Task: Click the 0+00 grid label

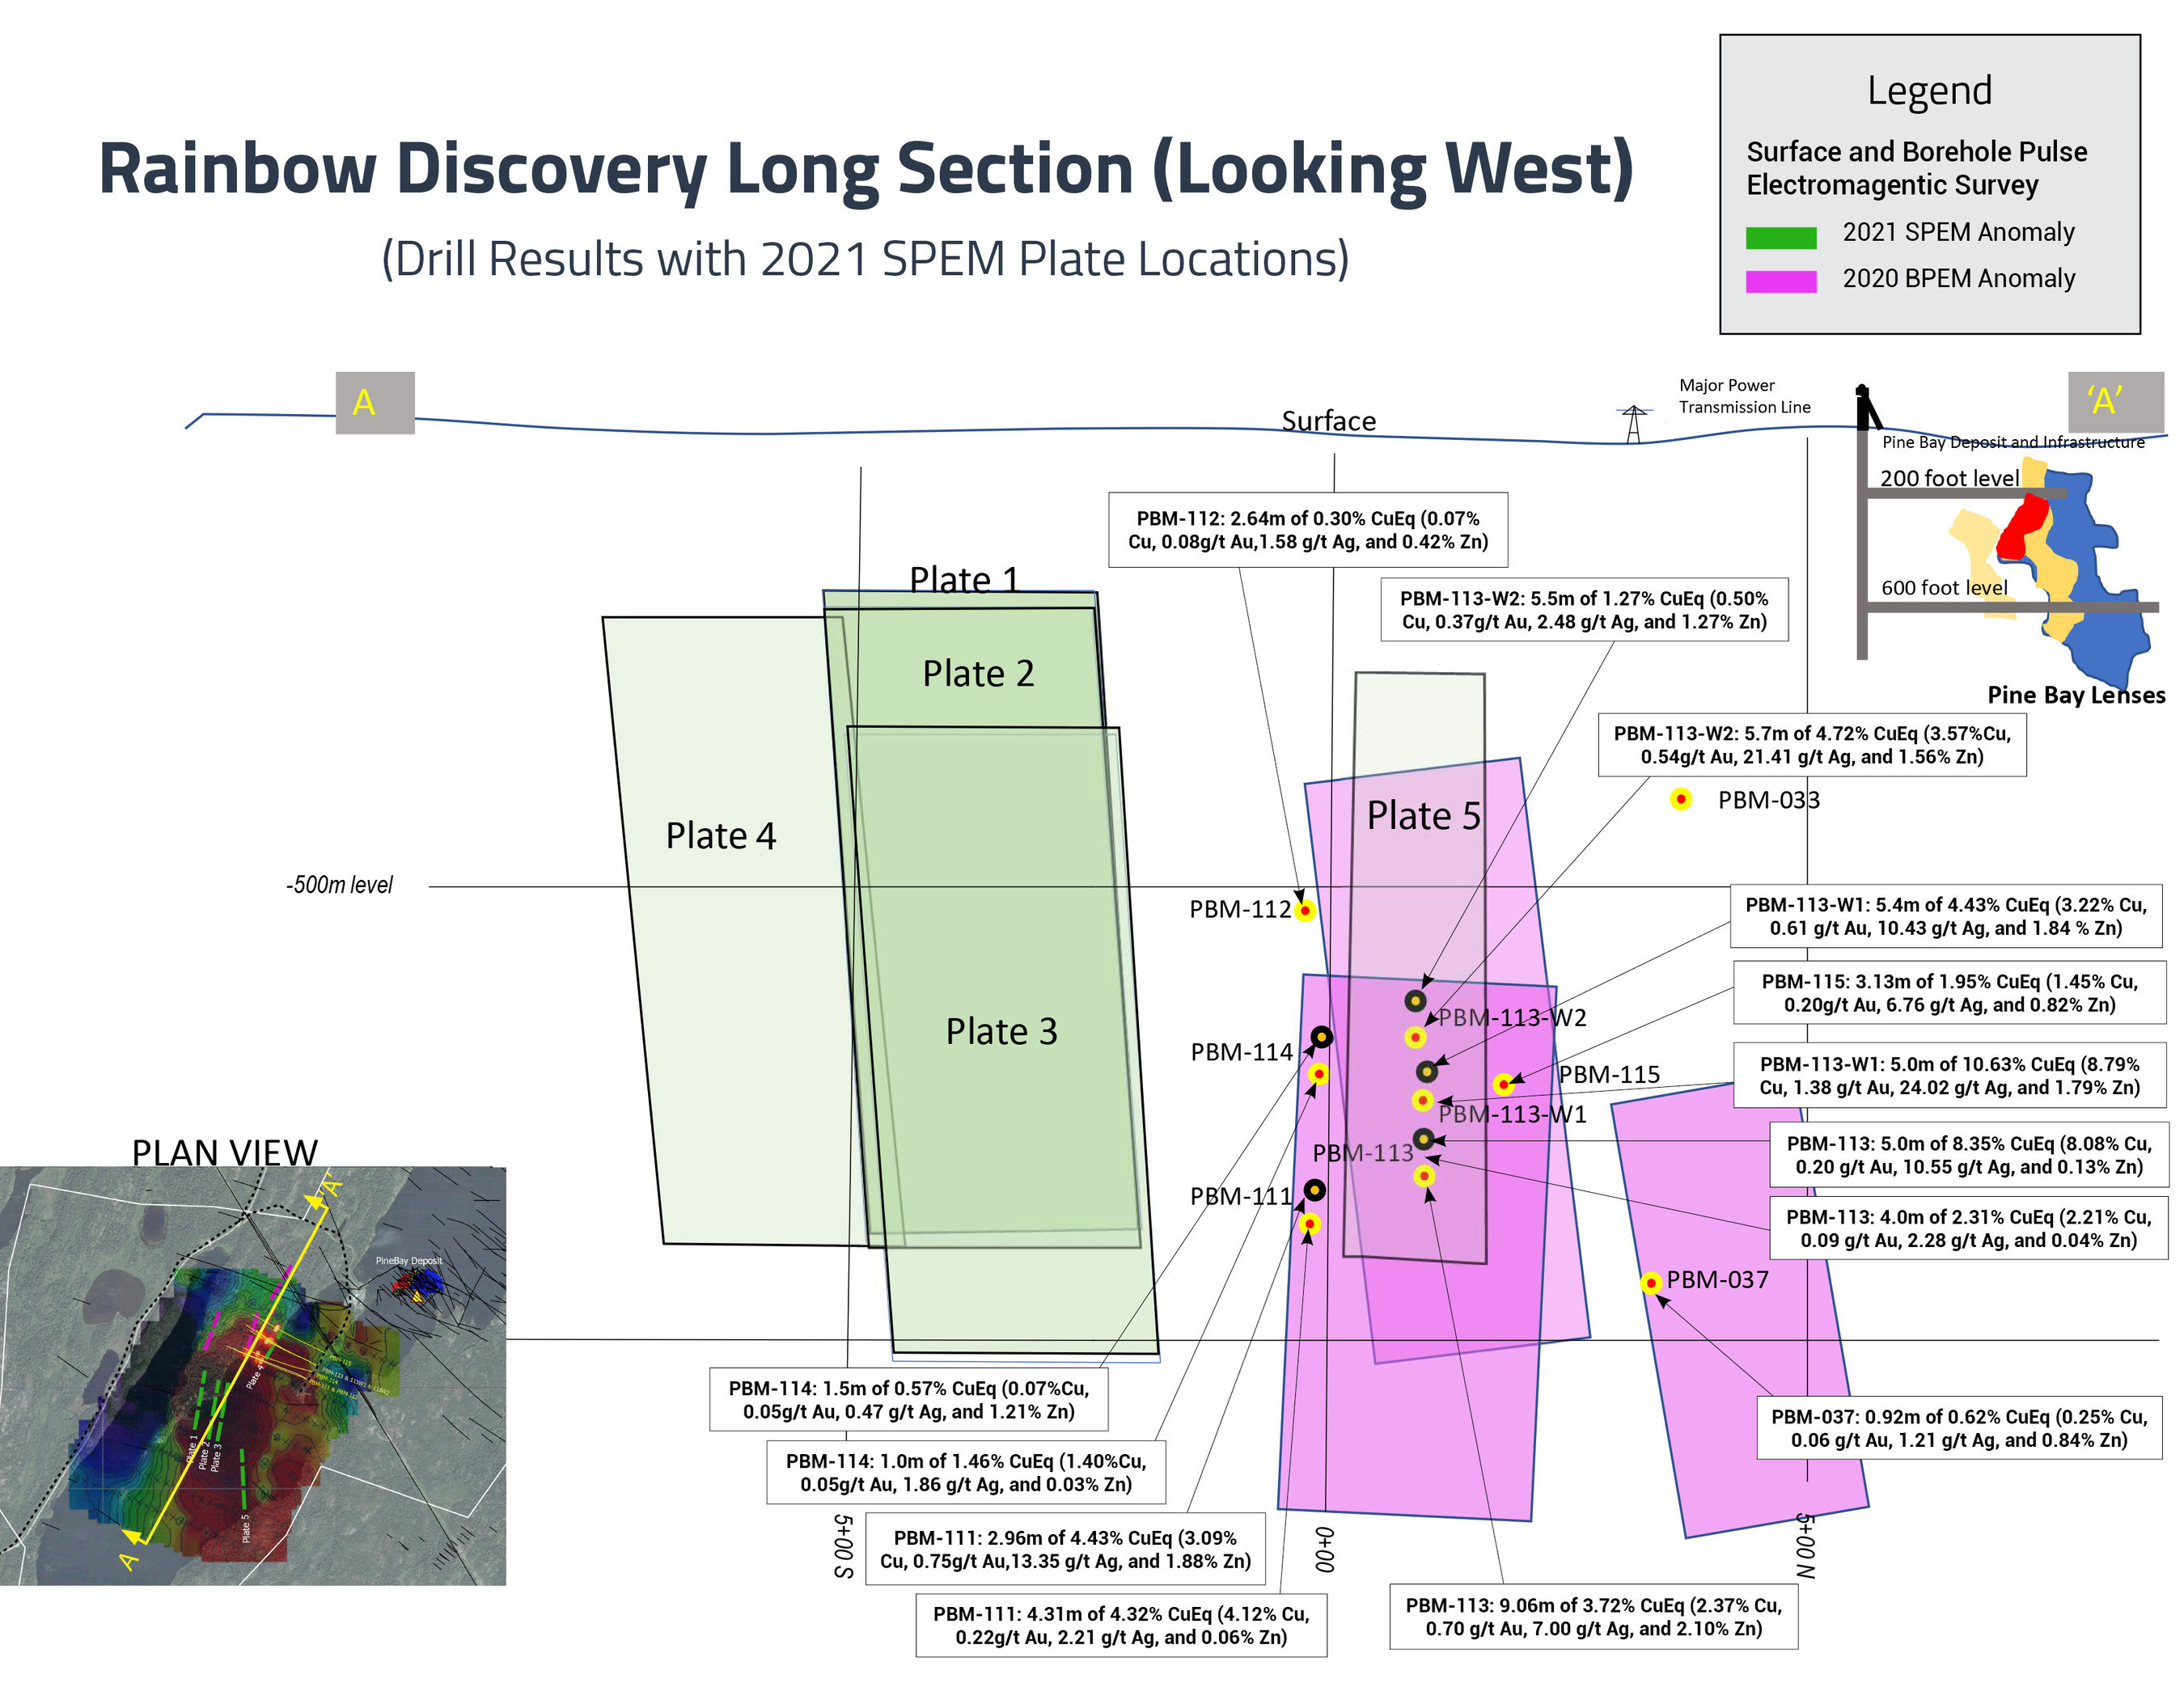Action: click(1324, 1549)
